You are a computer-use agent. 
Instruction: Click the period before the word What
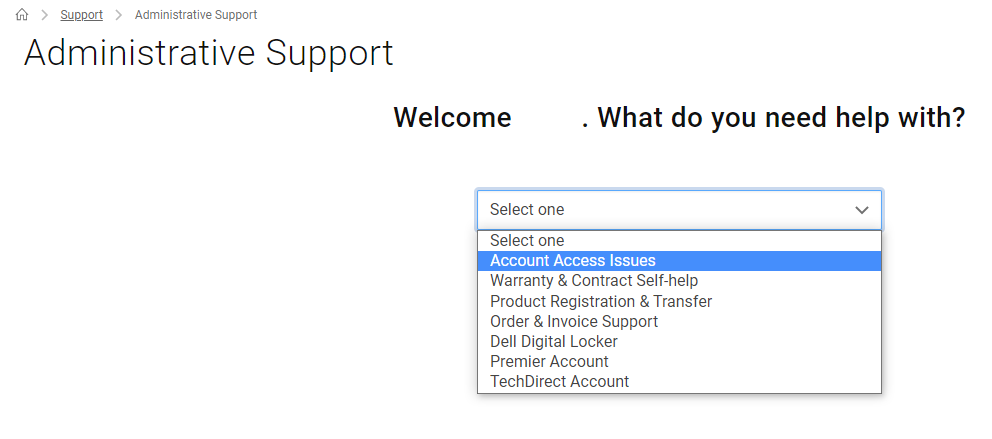pyautogui.click(x=586, y=122)
